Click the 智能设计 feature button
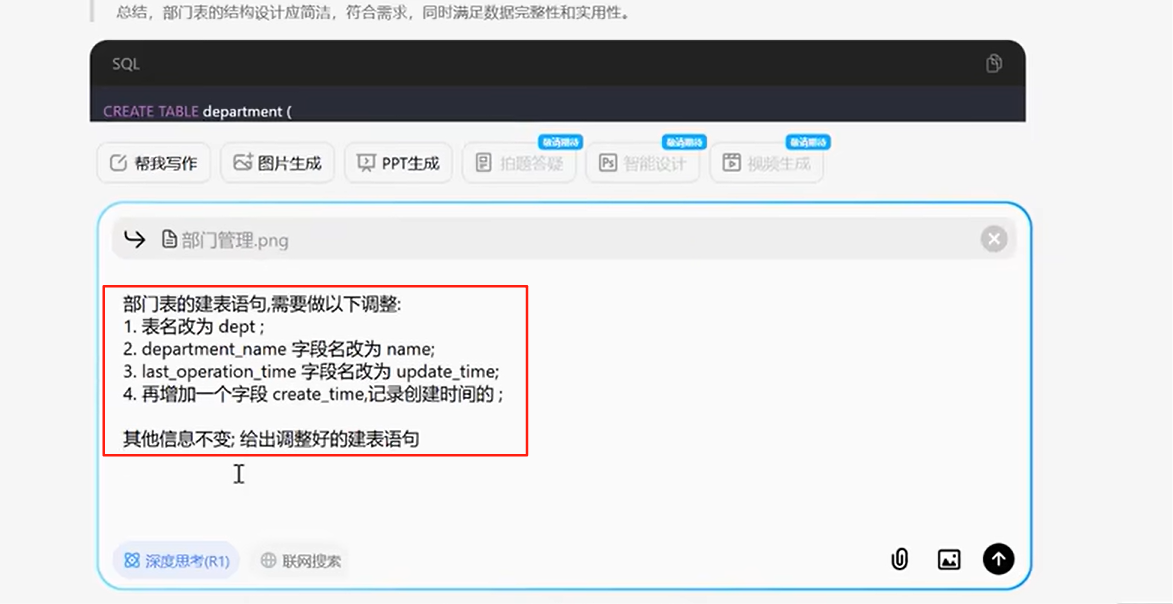 643,163
